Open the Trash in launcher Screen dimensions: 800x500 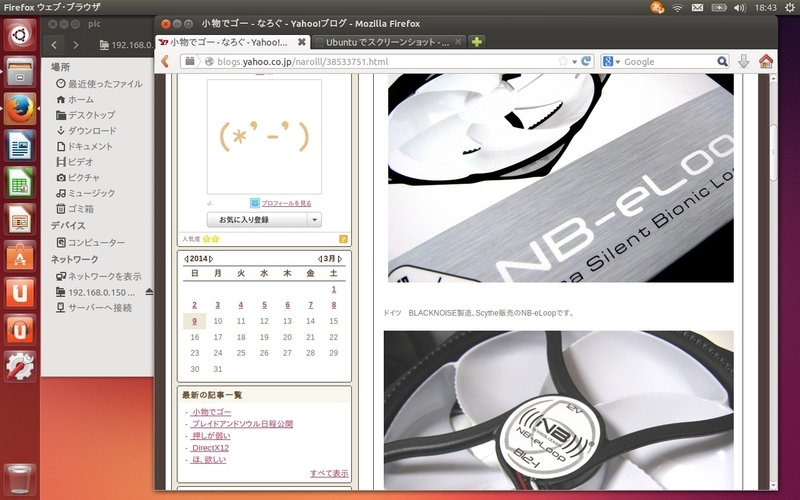tap(20, 479)
